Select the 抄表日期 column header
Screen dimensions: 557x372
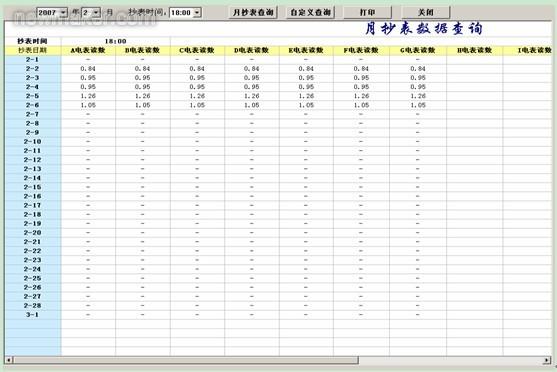pos(33,50)
